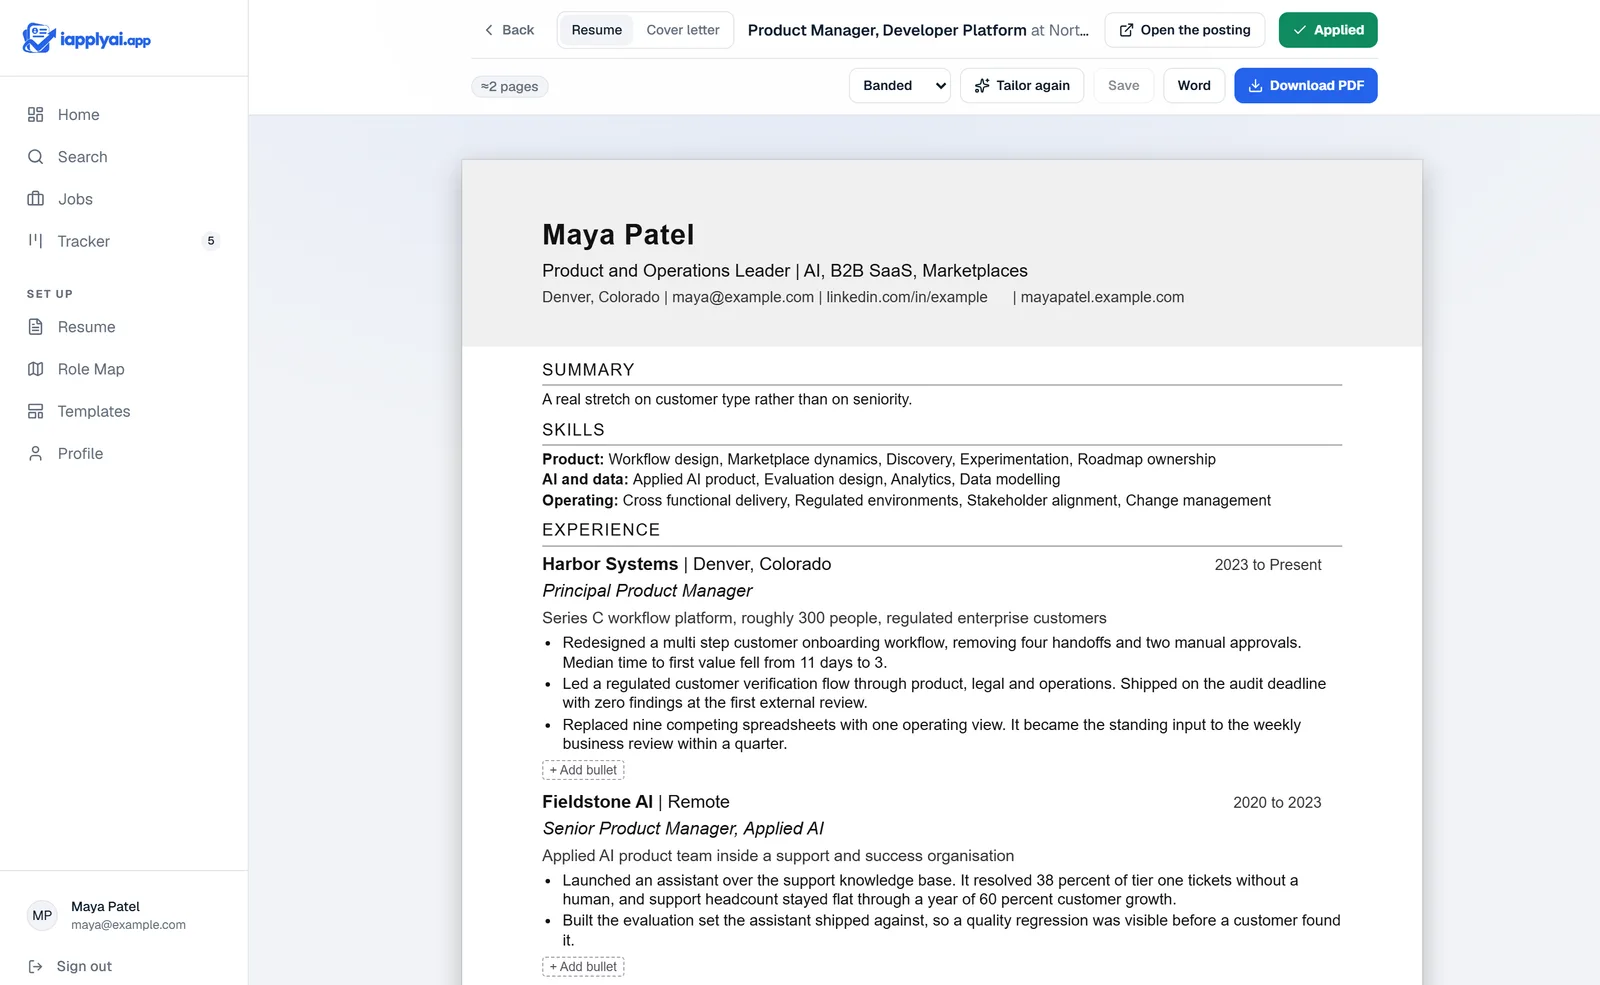Viewport: 1600px width, 985px height.
Task: Click the Tracker columns icon
Action: click(36, 241)
